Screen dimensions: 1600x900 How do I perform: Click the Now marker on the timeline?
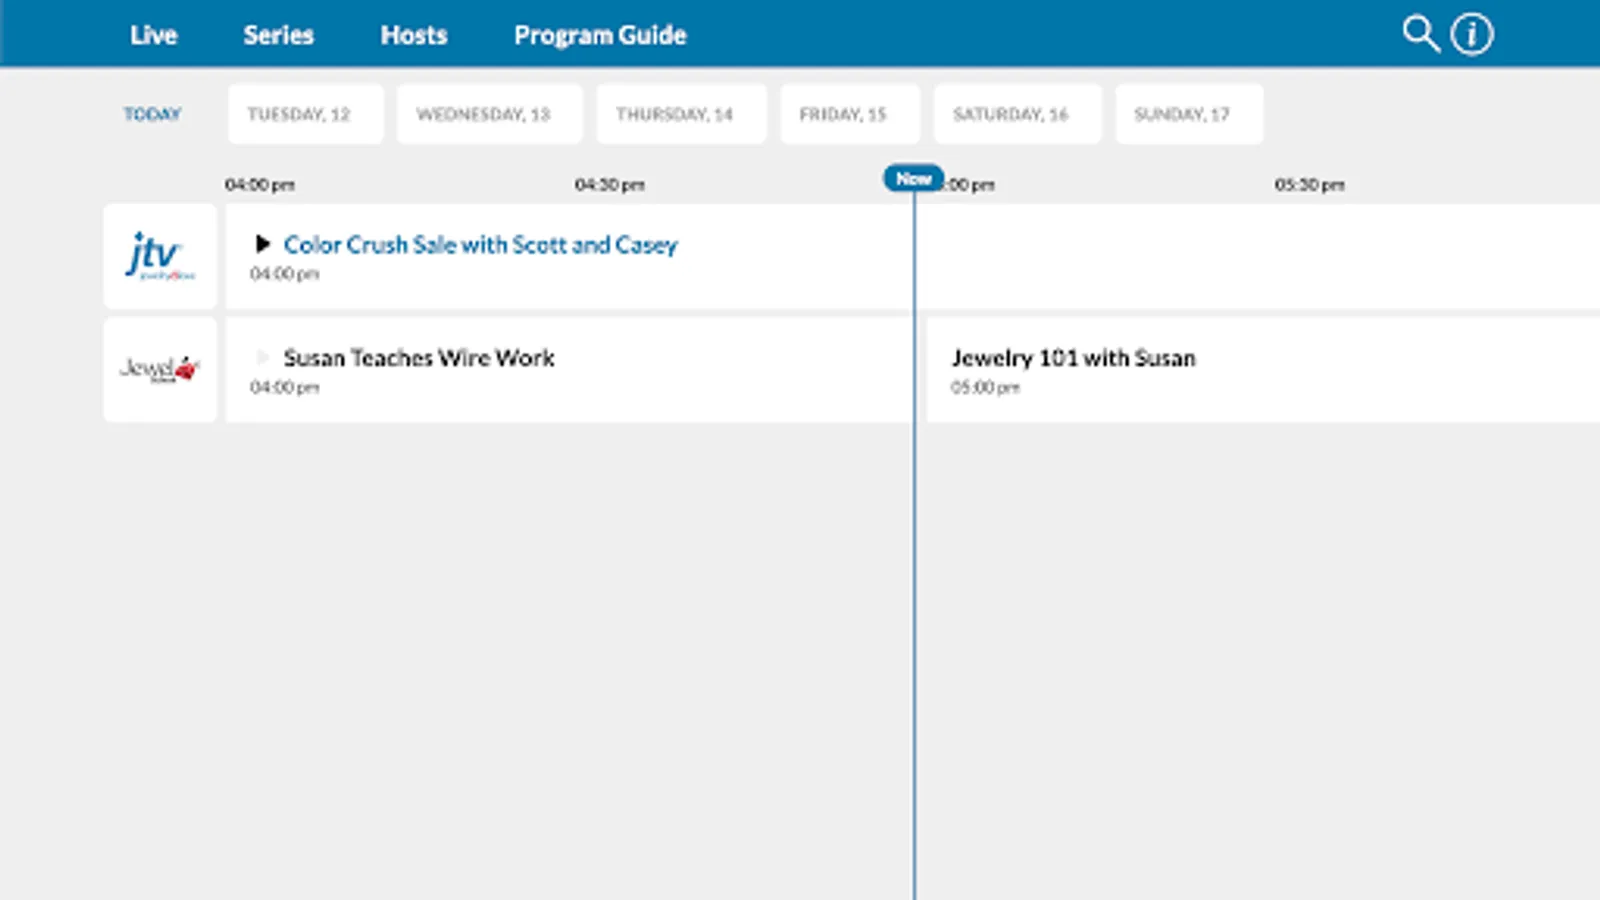[x=912, y=178]
